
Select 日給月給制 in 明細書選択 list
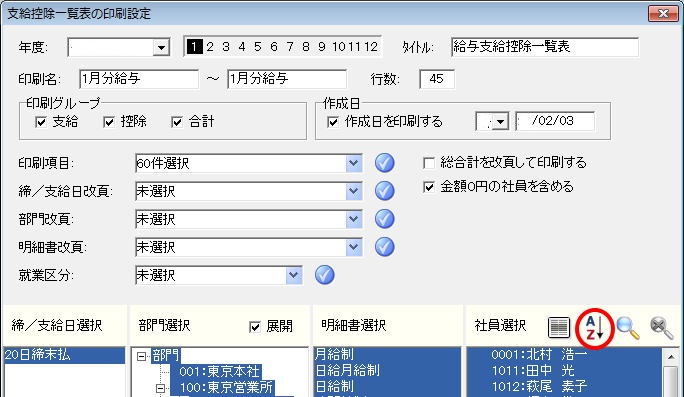click(x=387, y=371)
